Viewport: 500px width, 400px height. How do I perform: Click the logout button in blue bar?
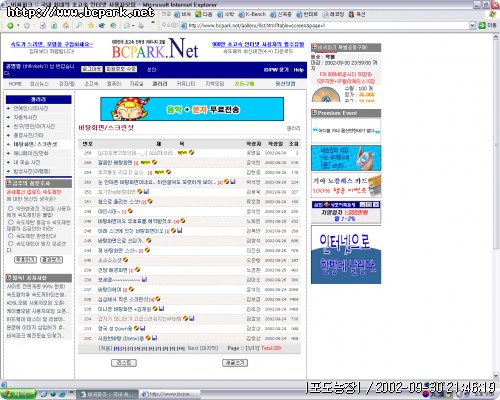[92, 69]
